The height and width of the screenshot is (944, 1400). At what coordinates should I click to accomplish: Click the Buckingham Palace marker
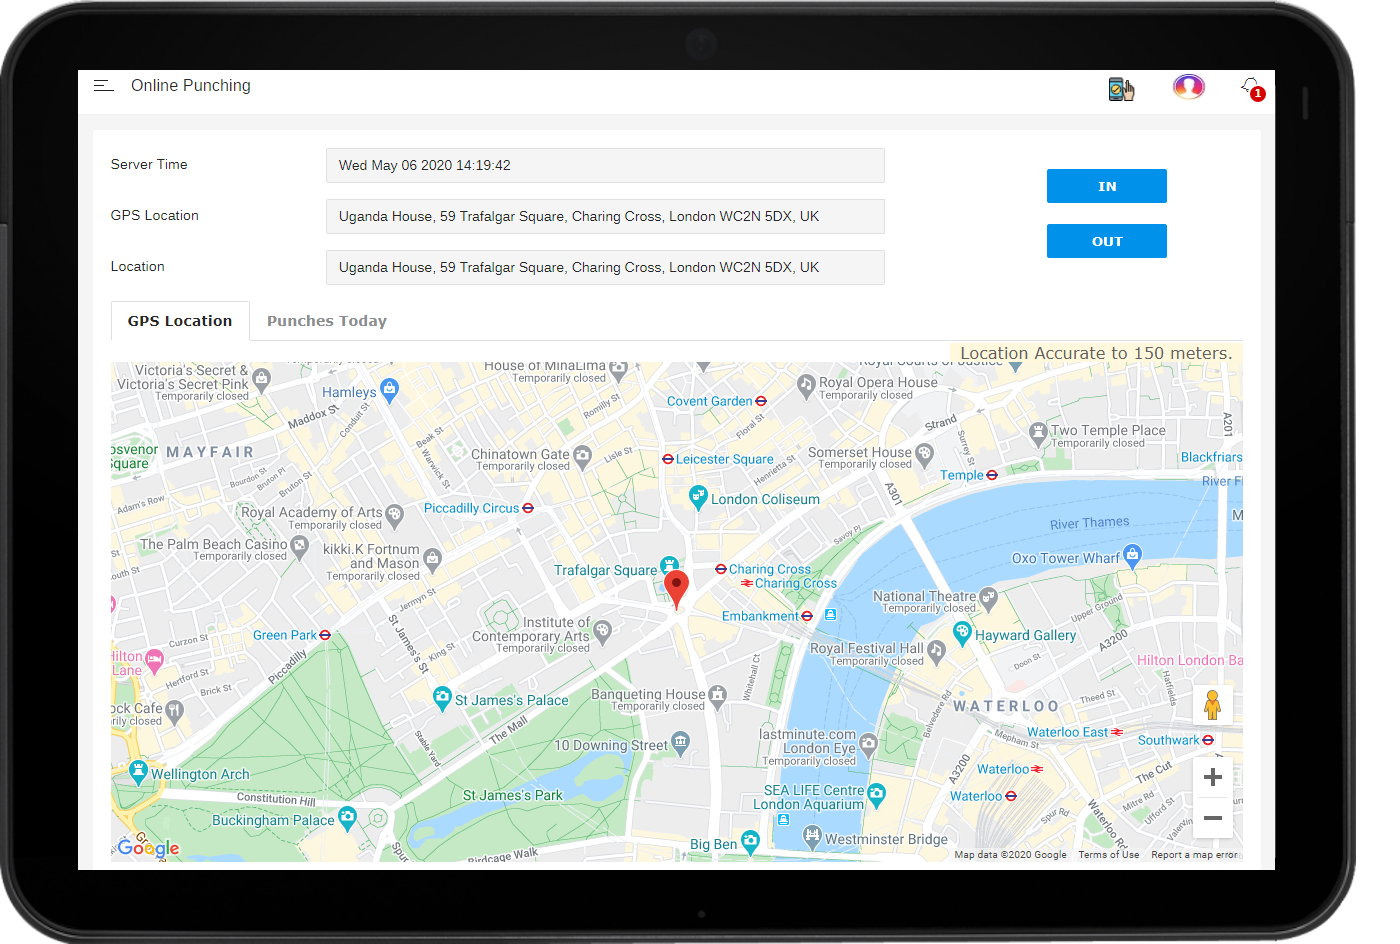click(348, 818)
